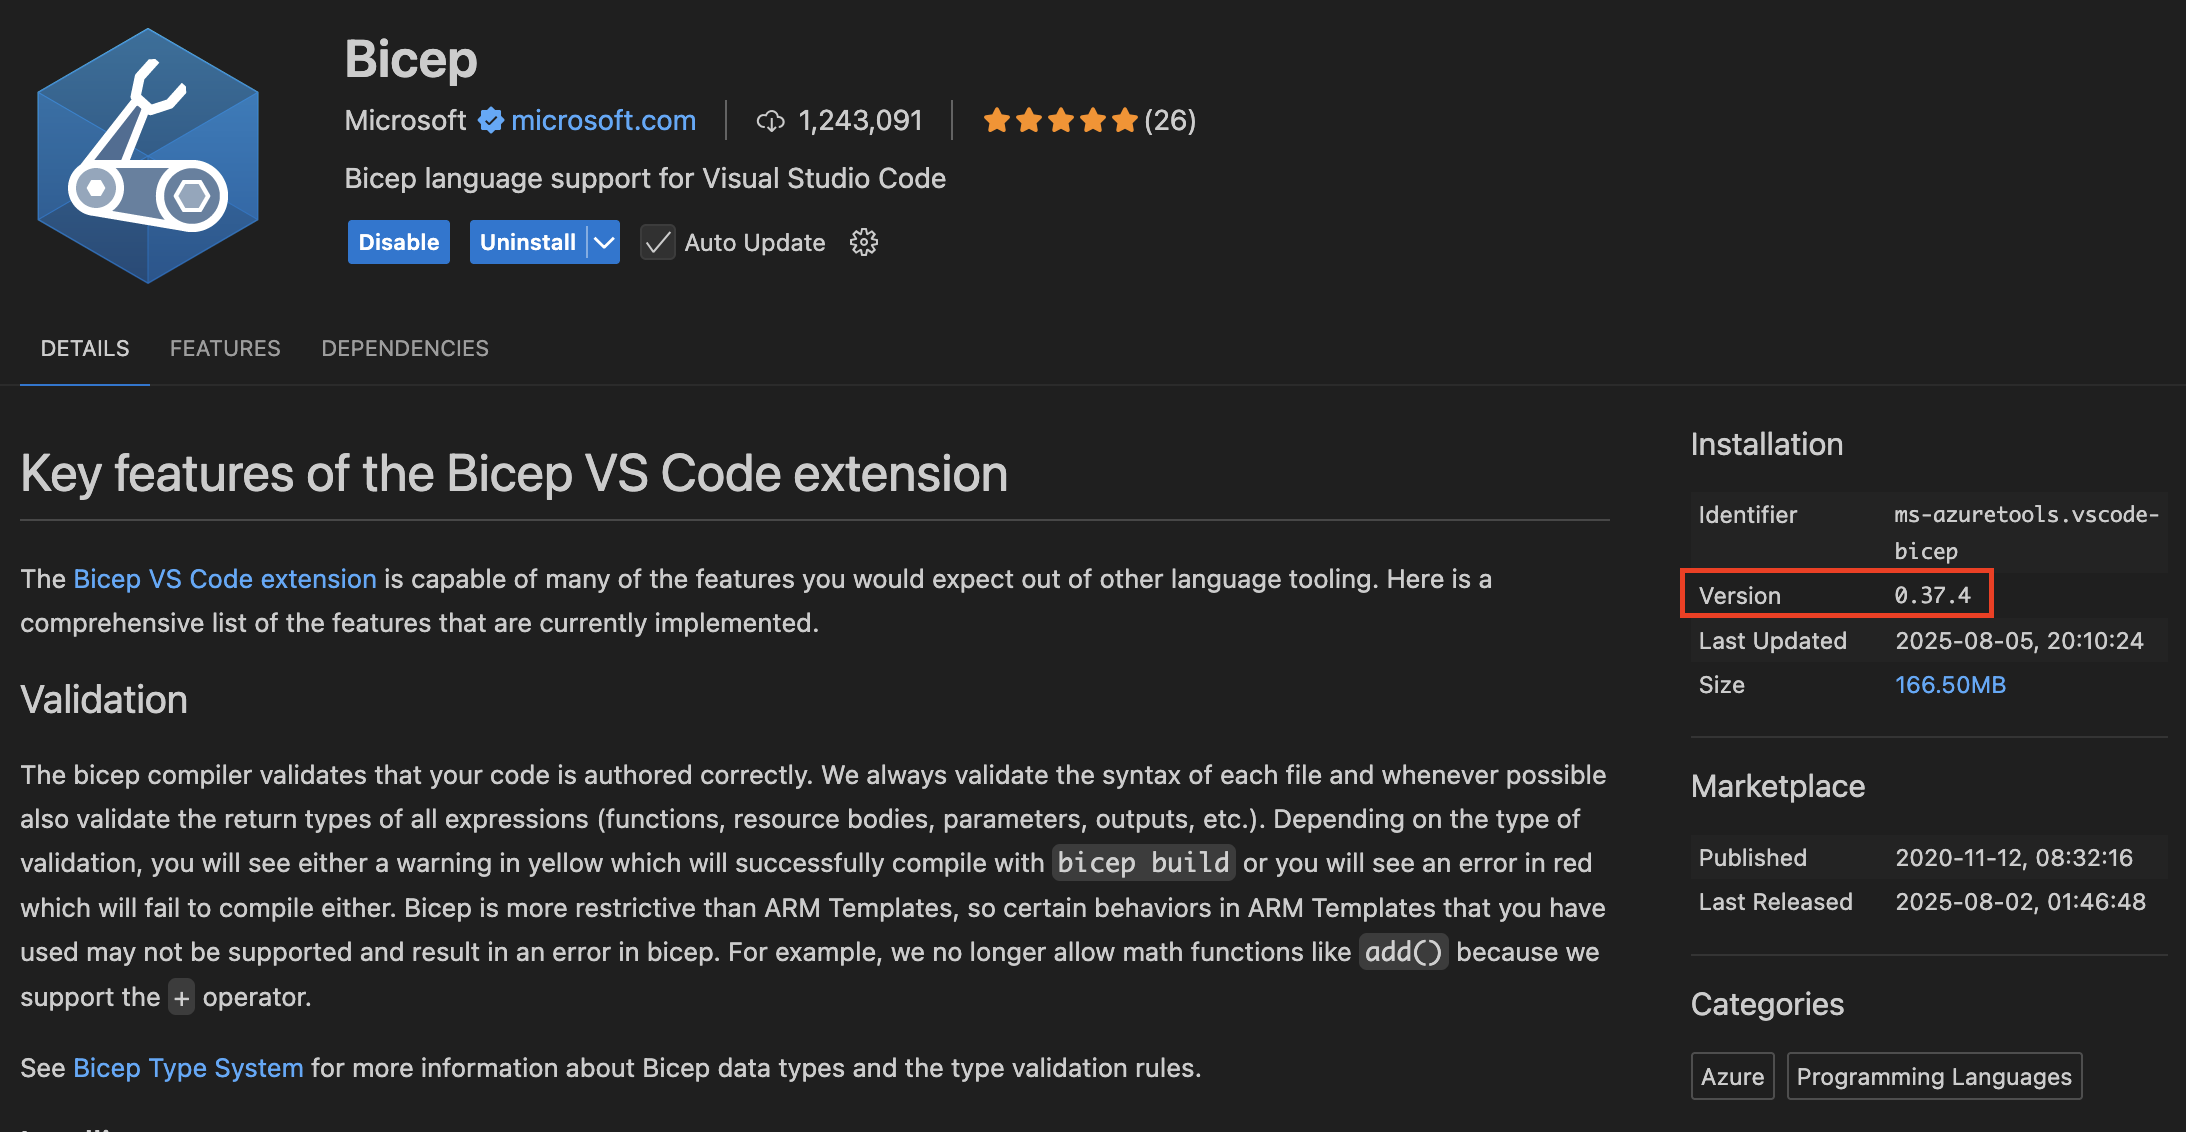This screenshot has height=1132, width=2186.
Task: Click the highlighted Version 0.37.4 field
Action: pos(1837,594)
